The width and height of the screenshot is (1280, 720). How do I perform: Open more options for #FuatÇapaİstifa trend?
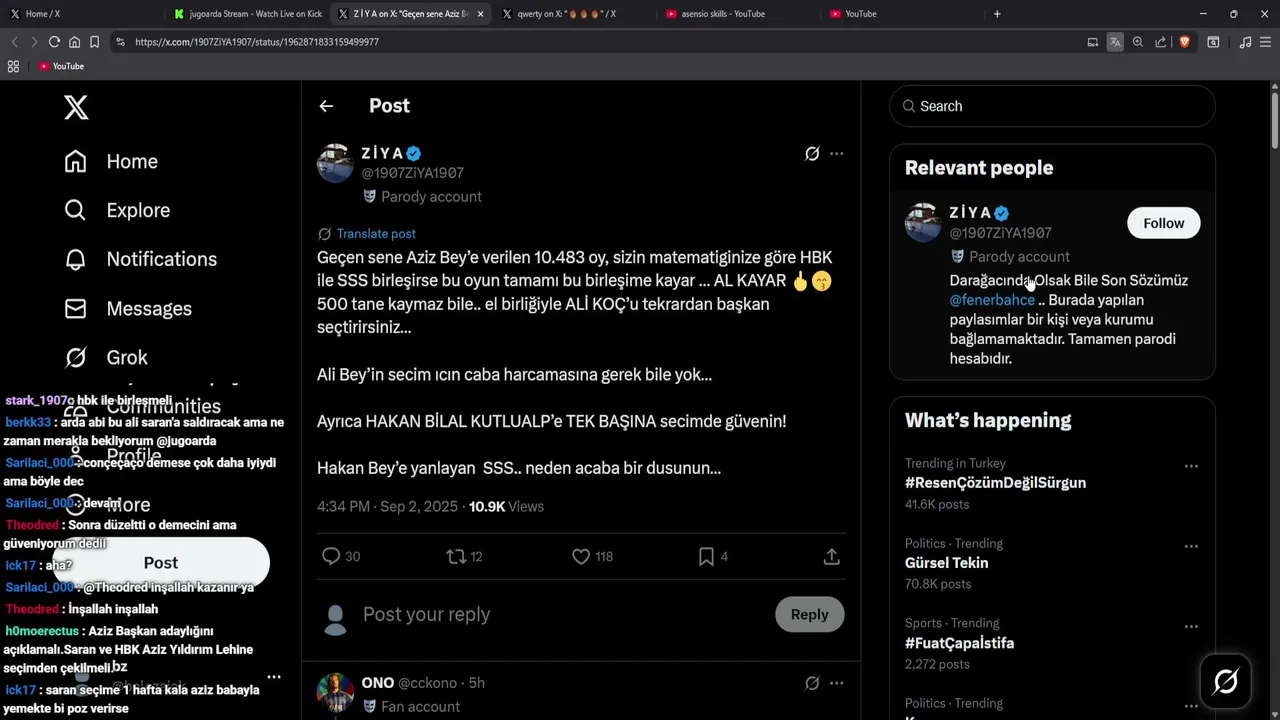[x=1191, y=626]
